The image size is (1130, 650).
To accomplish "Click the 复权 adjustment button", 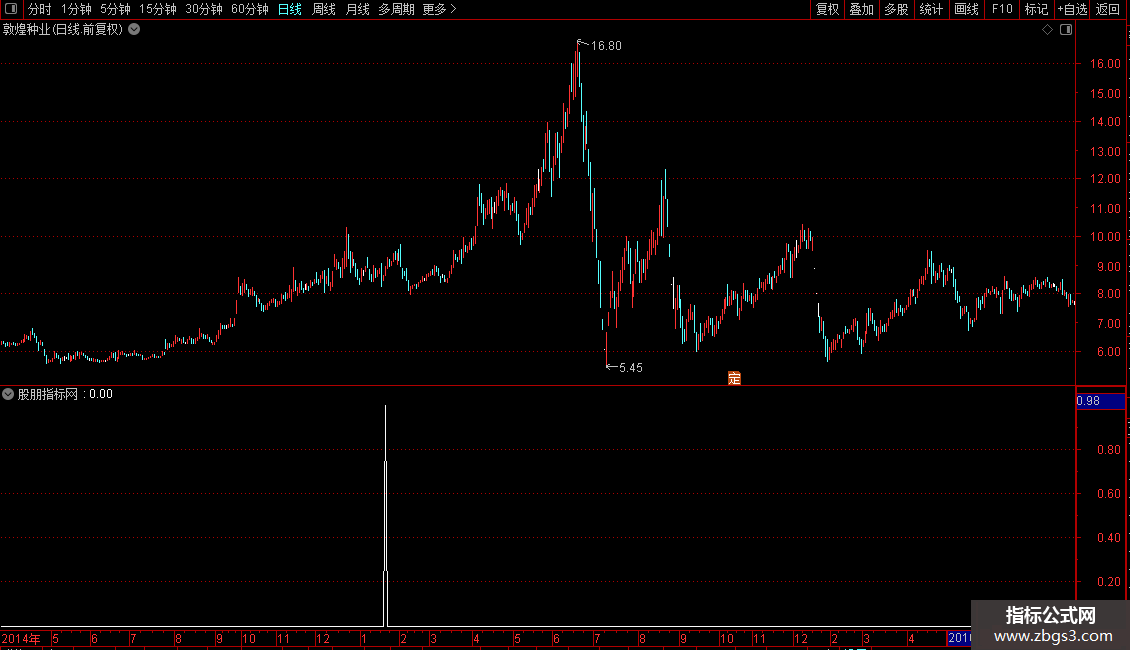I will tap(827, 9).
